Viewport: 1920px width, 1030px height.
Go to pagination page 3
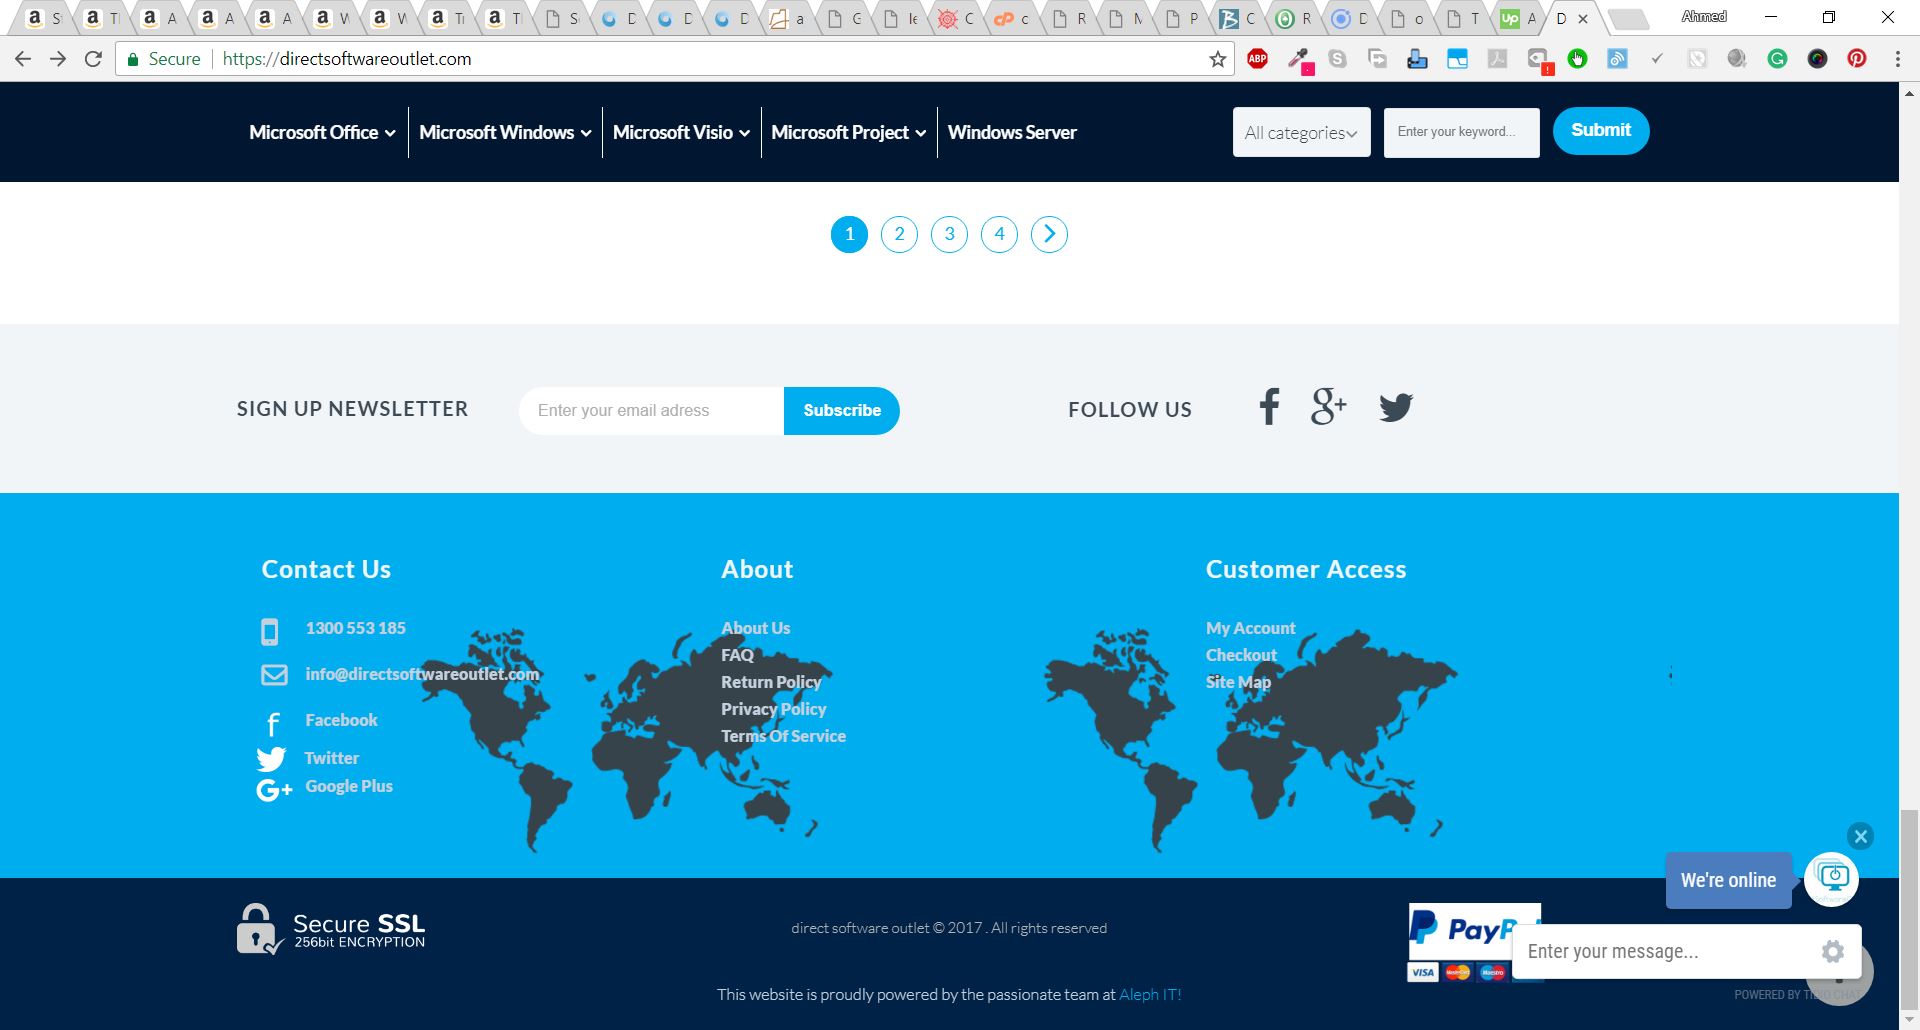(x=949, y=234)
